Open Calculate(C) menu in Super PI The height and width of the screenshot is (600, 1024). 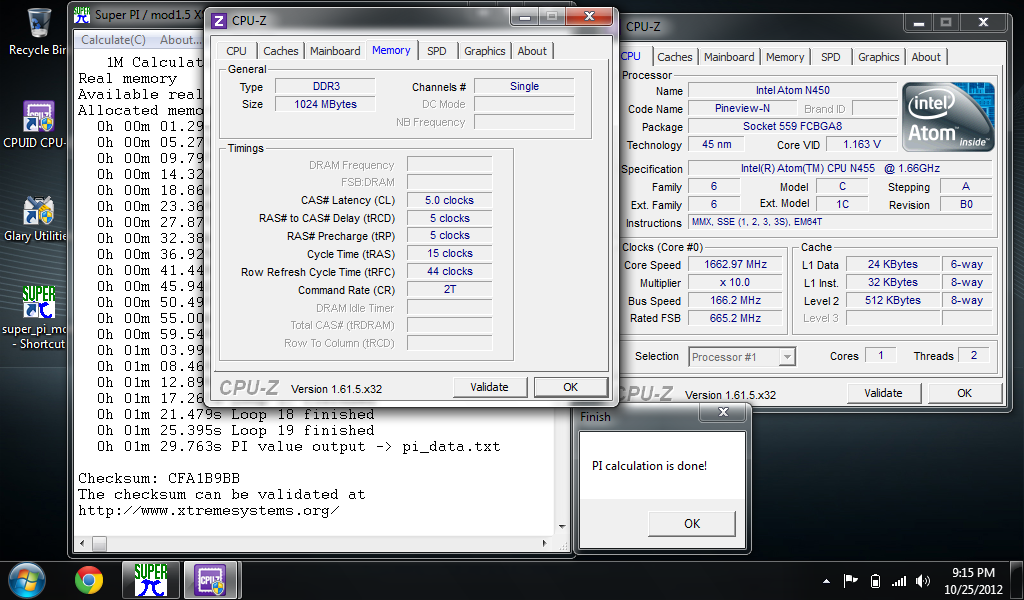pos(114,40)
